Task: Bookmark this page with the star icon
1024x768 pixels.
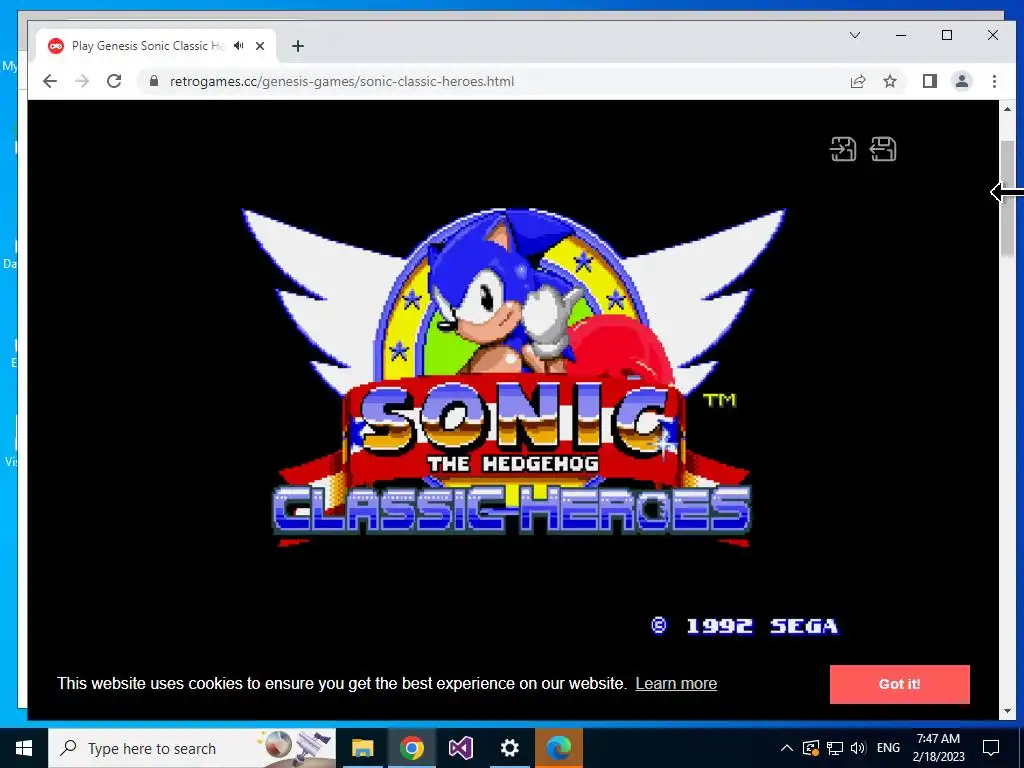Action: point(889,81)
